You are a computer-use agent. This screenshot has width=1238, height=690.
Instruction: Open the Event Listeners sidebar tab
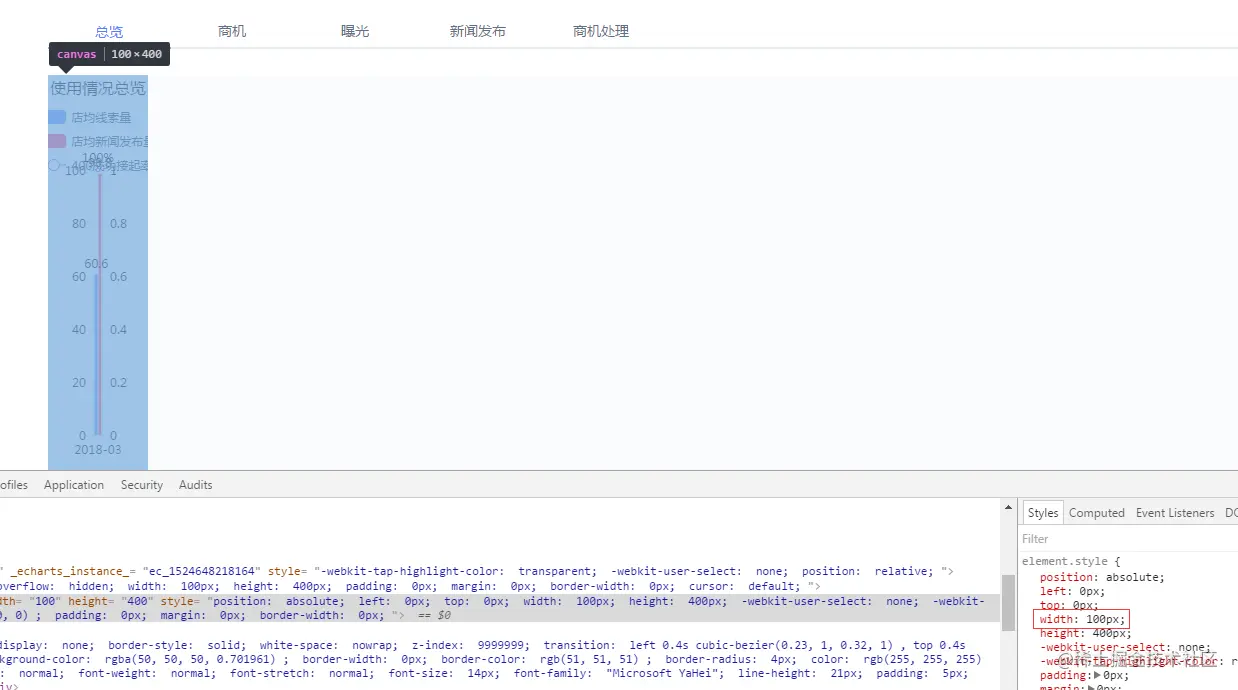pos(1175,513)
